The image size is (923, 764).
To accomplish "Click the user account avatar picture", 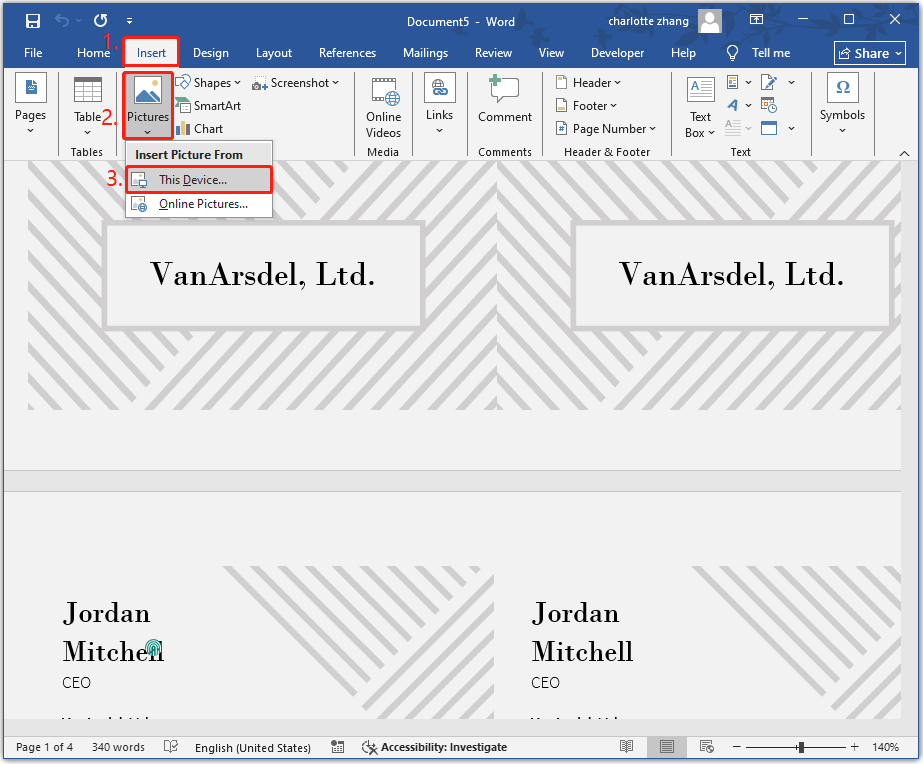I will coord(710,21).
